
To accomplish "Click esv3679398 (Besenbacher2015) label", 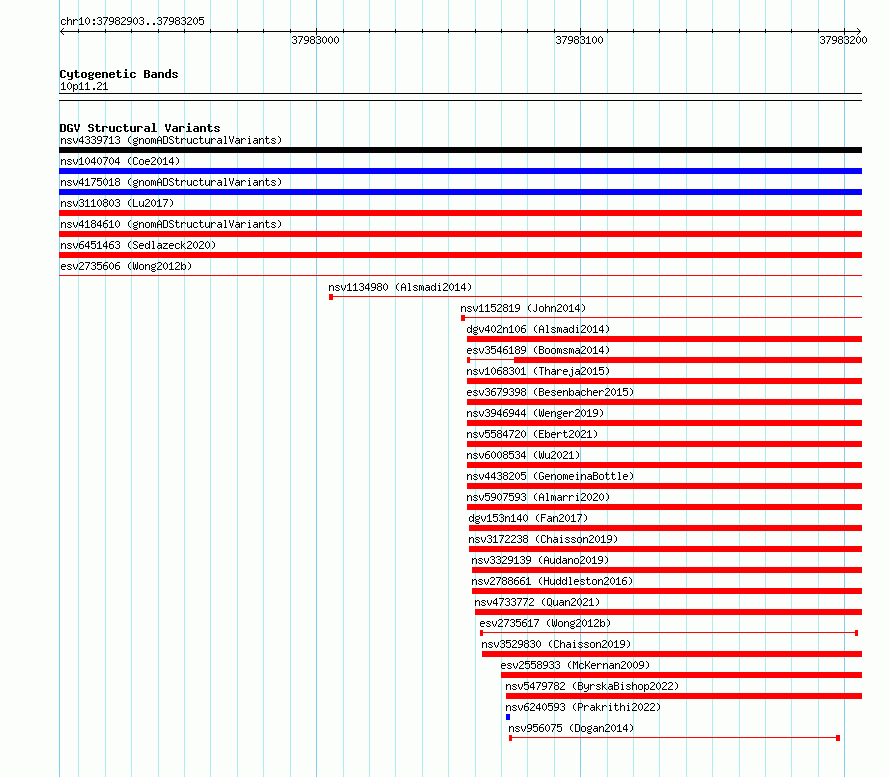I will point(550,392).
